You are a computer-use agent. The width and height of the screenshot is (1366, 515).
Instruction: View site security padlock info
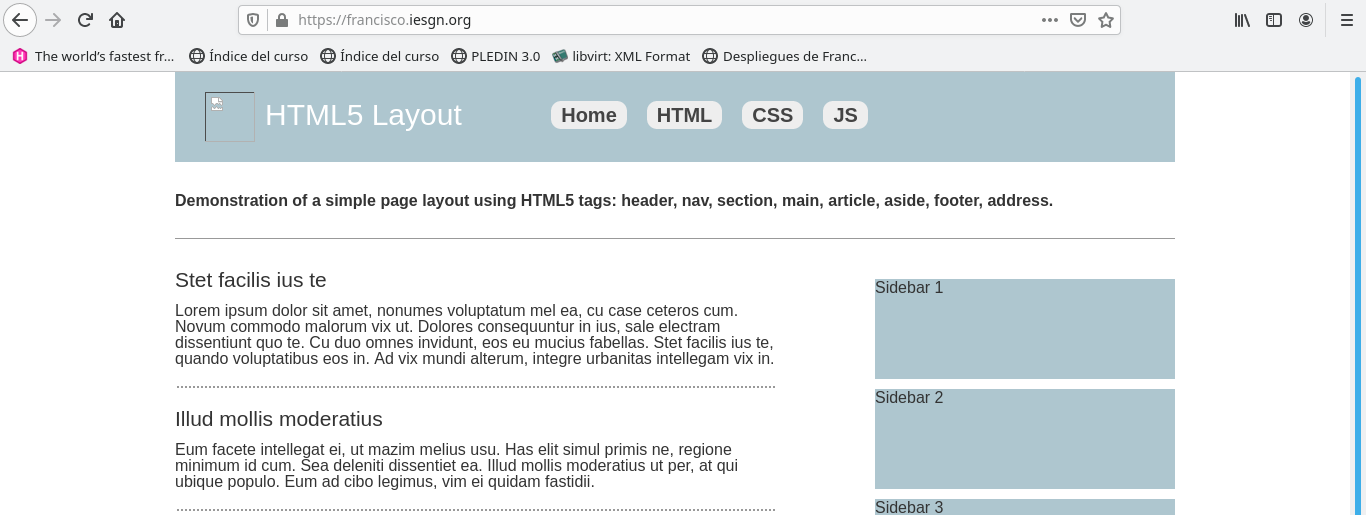point(281,20)
